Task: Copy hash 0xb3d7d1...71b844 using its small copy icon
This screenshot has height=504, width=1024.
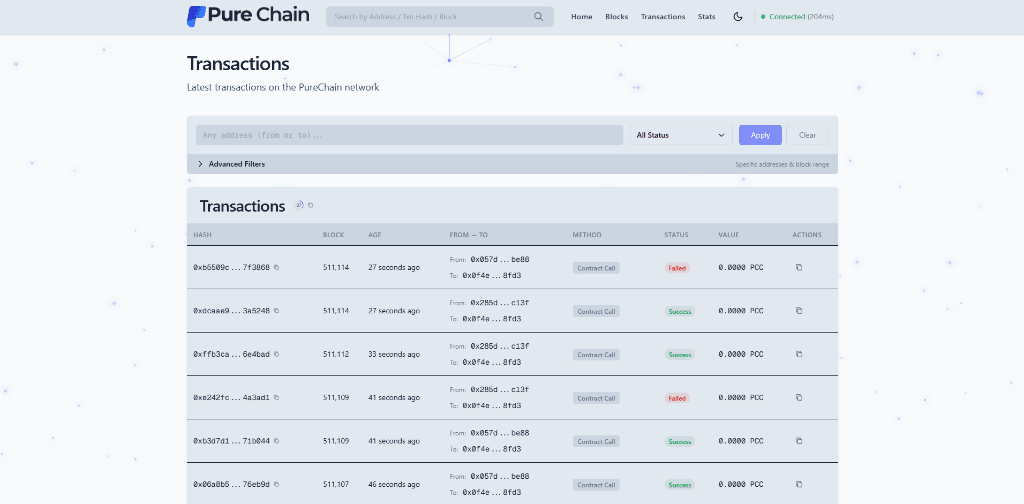Action: [276, 441]
